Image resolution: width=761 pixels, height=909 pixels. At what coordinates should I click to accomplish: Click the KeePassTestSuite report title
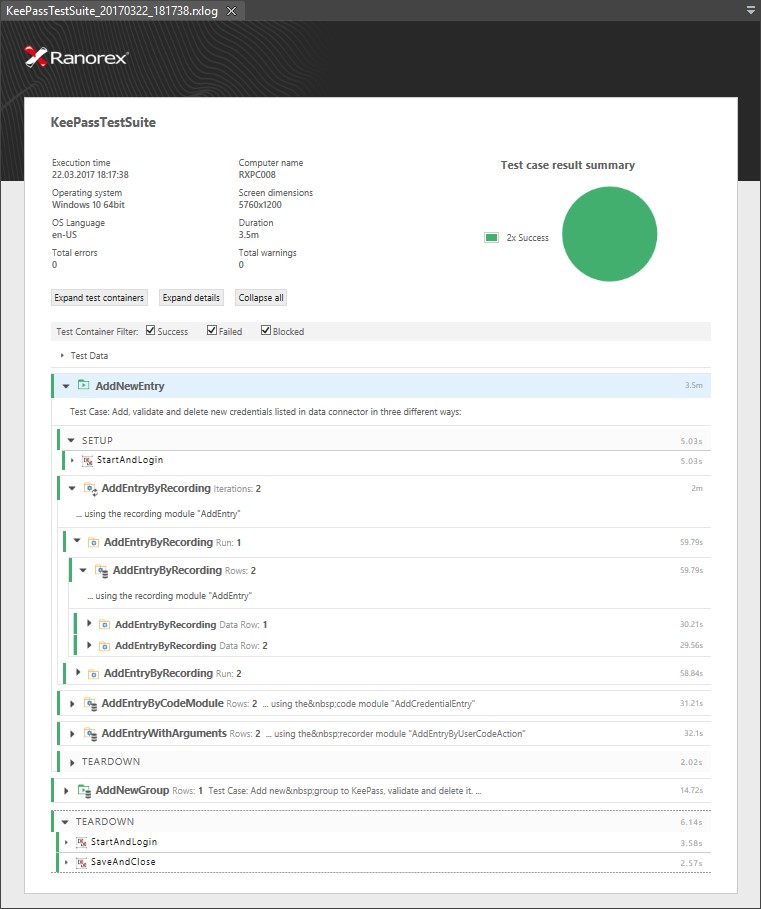(103, 122)
